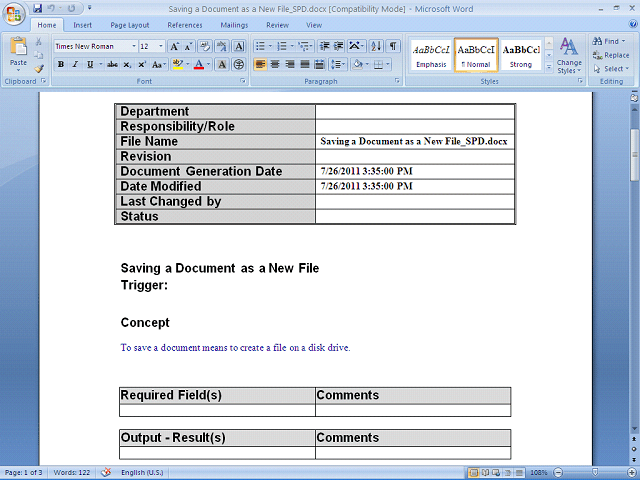Viewport: 640px width, 480px height.
Task: Apply subscript formatting
Action: [127, 64]
